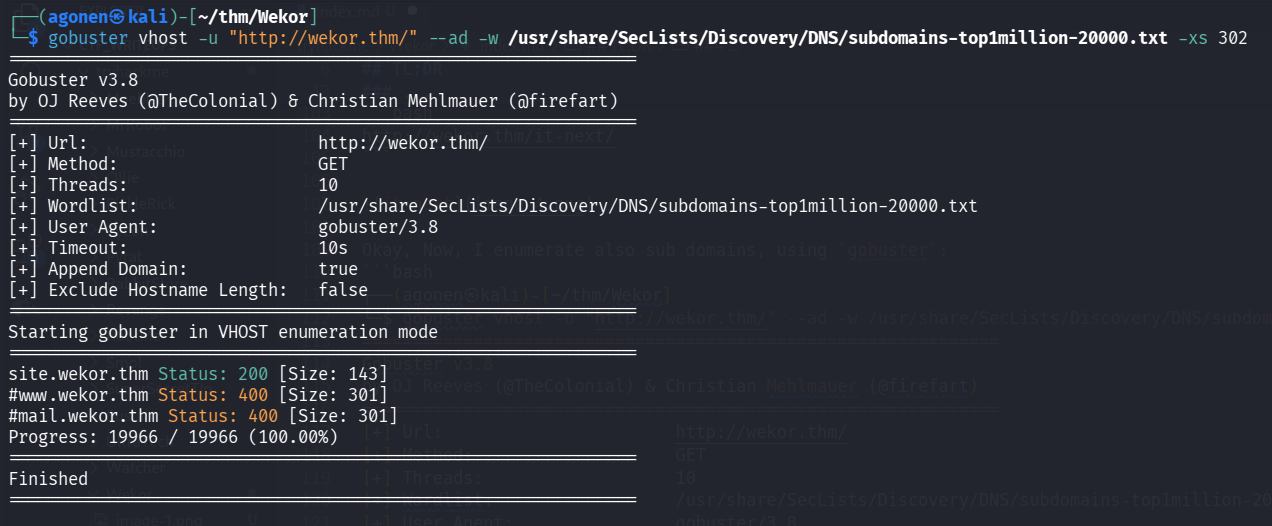
Task: Click the Wordlist path value in settings
Action: click(647, 206)
